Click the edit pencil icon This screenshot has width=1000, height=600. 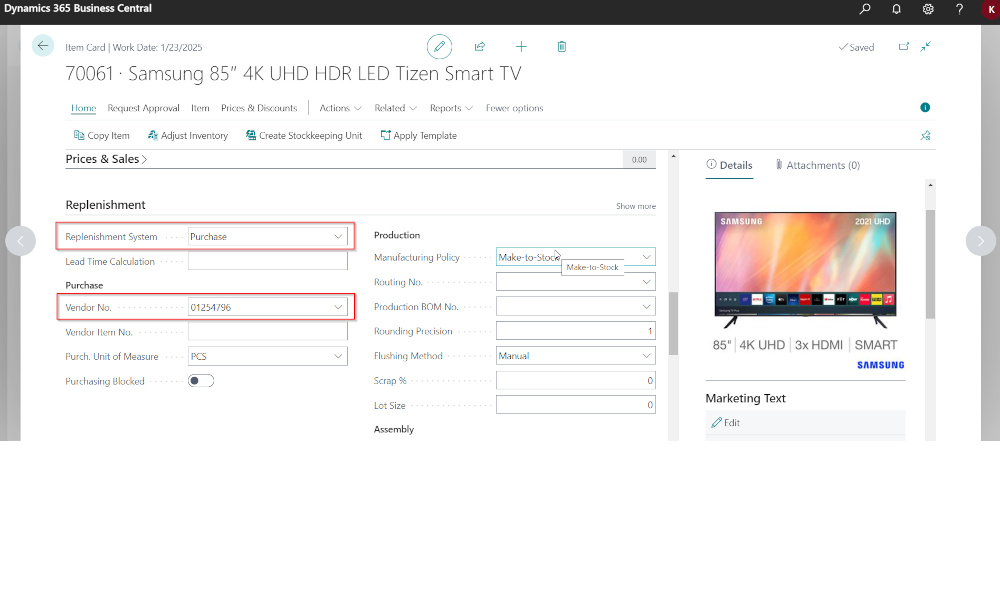pyautogui.click(x=439, y=47)
